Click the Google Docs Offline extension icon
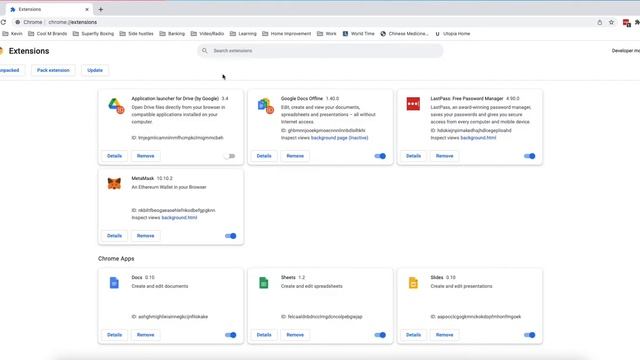 click(265, 105)
